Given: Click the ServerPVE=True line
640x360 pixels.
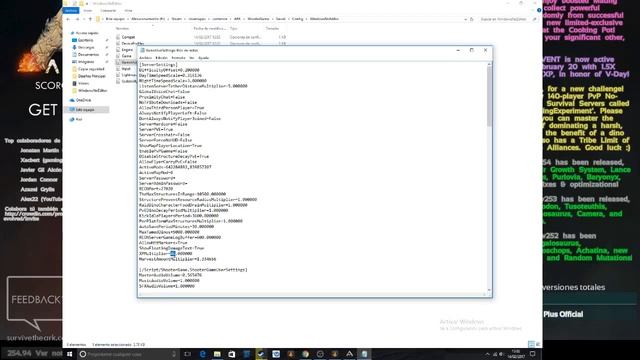Looking at the screenshot, I should pos(156,129).
